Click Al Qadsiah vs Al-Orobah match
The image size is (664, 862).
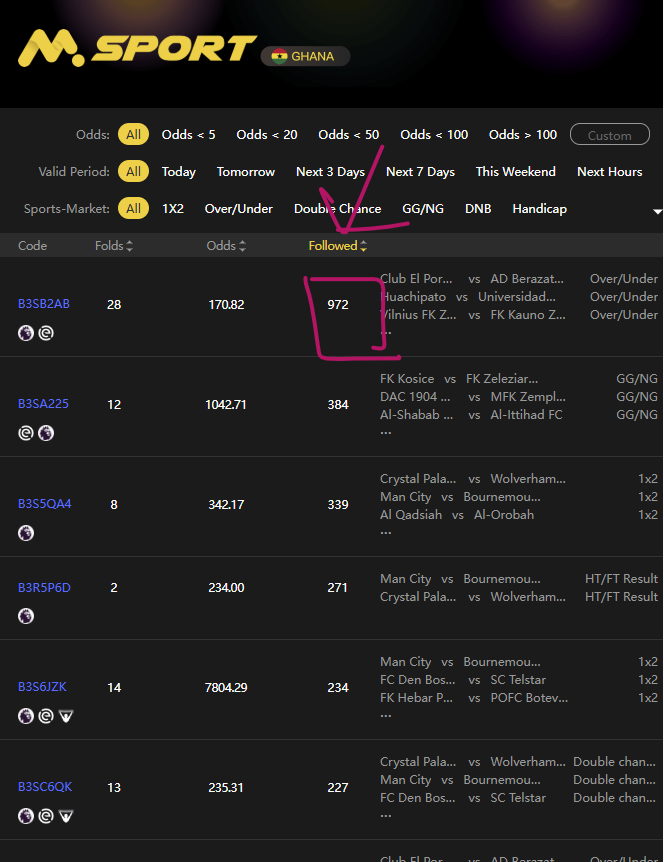click(x=457, y=515)
